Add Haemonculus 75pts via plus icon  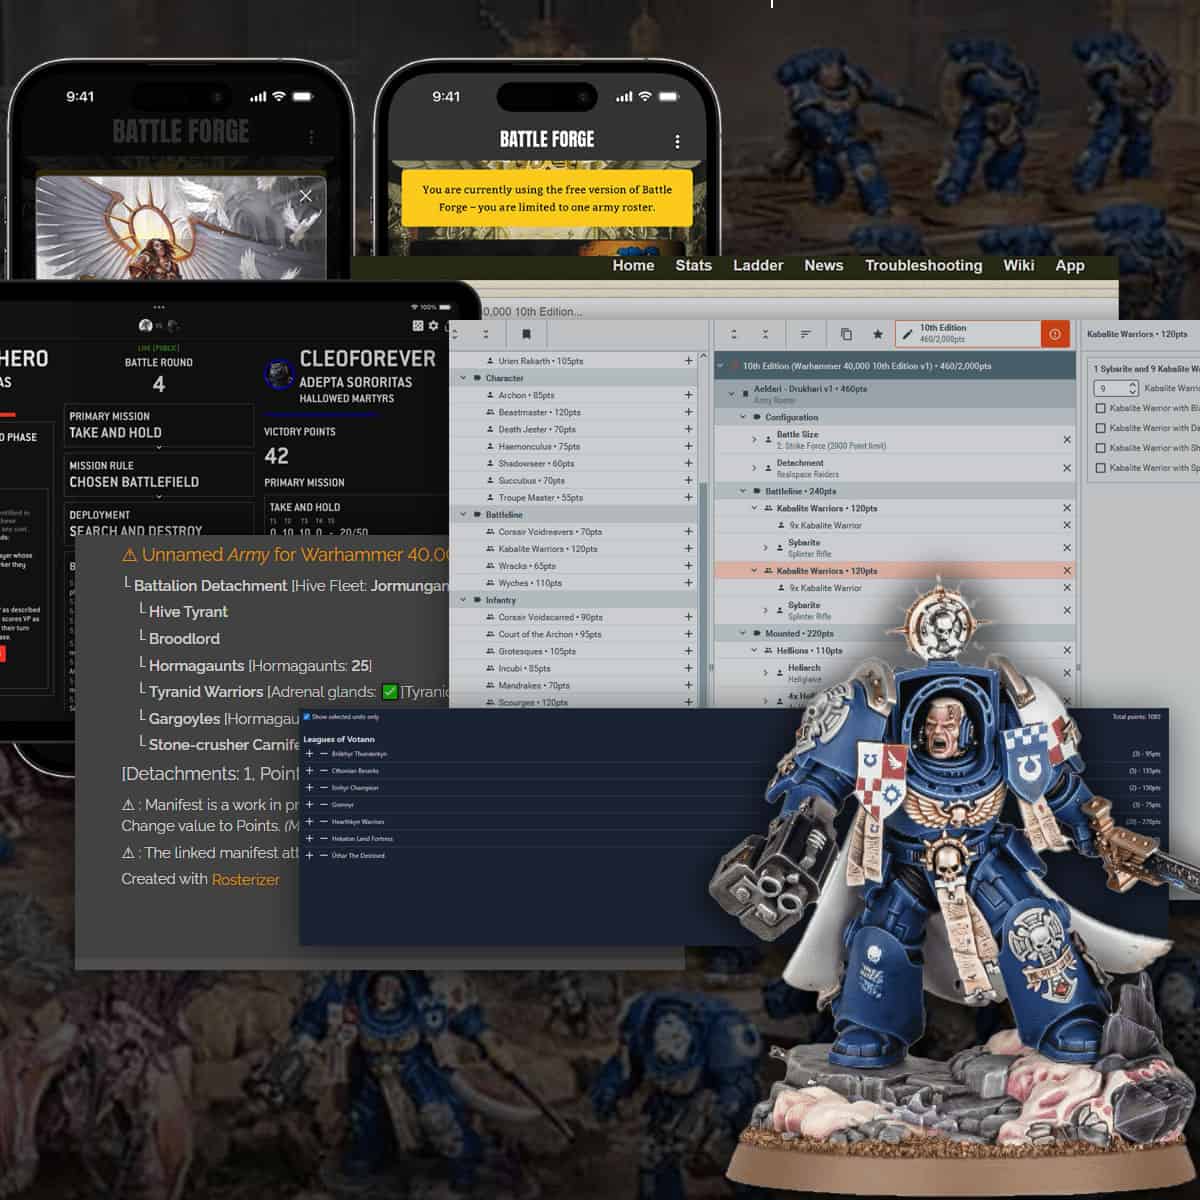(688, 446)
